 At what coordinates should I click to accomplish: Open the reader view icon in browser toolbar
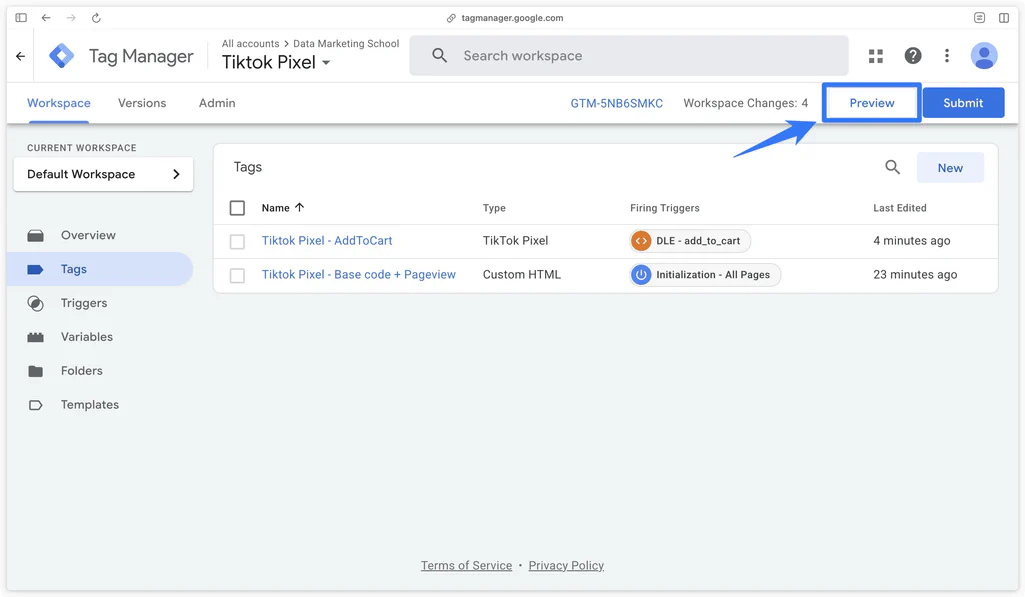click(979, 18)
